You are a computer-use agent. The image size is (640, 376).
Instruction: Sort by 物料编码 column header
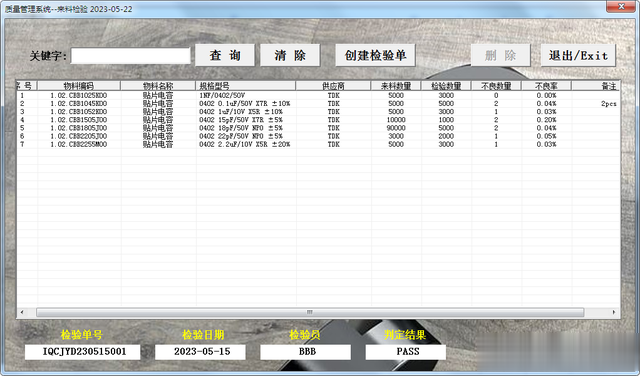[x=79, y=86]
